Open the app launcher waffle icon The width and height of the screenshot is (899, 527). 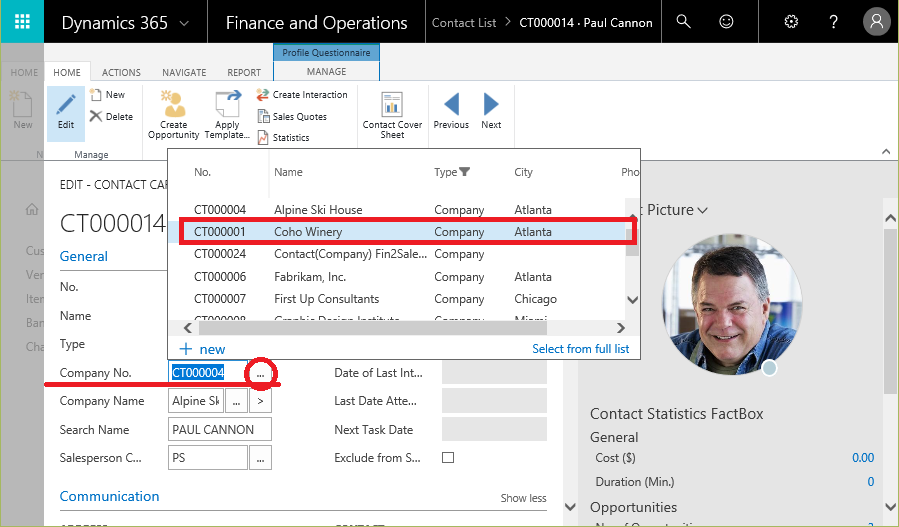pyautogui.click(x=22, y=22)
